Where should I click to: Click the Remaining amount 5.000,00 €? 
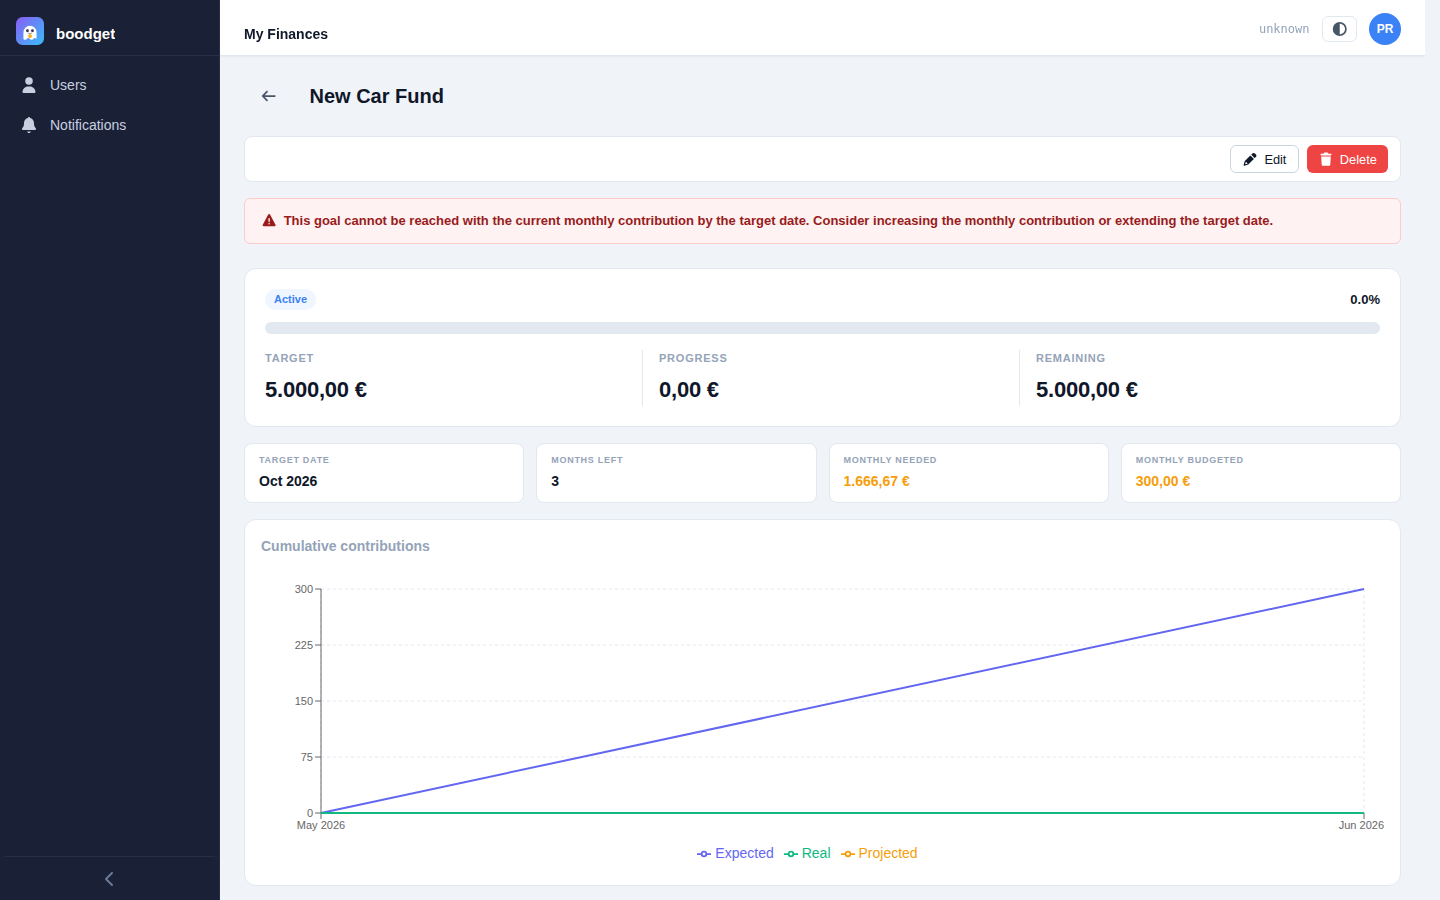coord(1087,390)
